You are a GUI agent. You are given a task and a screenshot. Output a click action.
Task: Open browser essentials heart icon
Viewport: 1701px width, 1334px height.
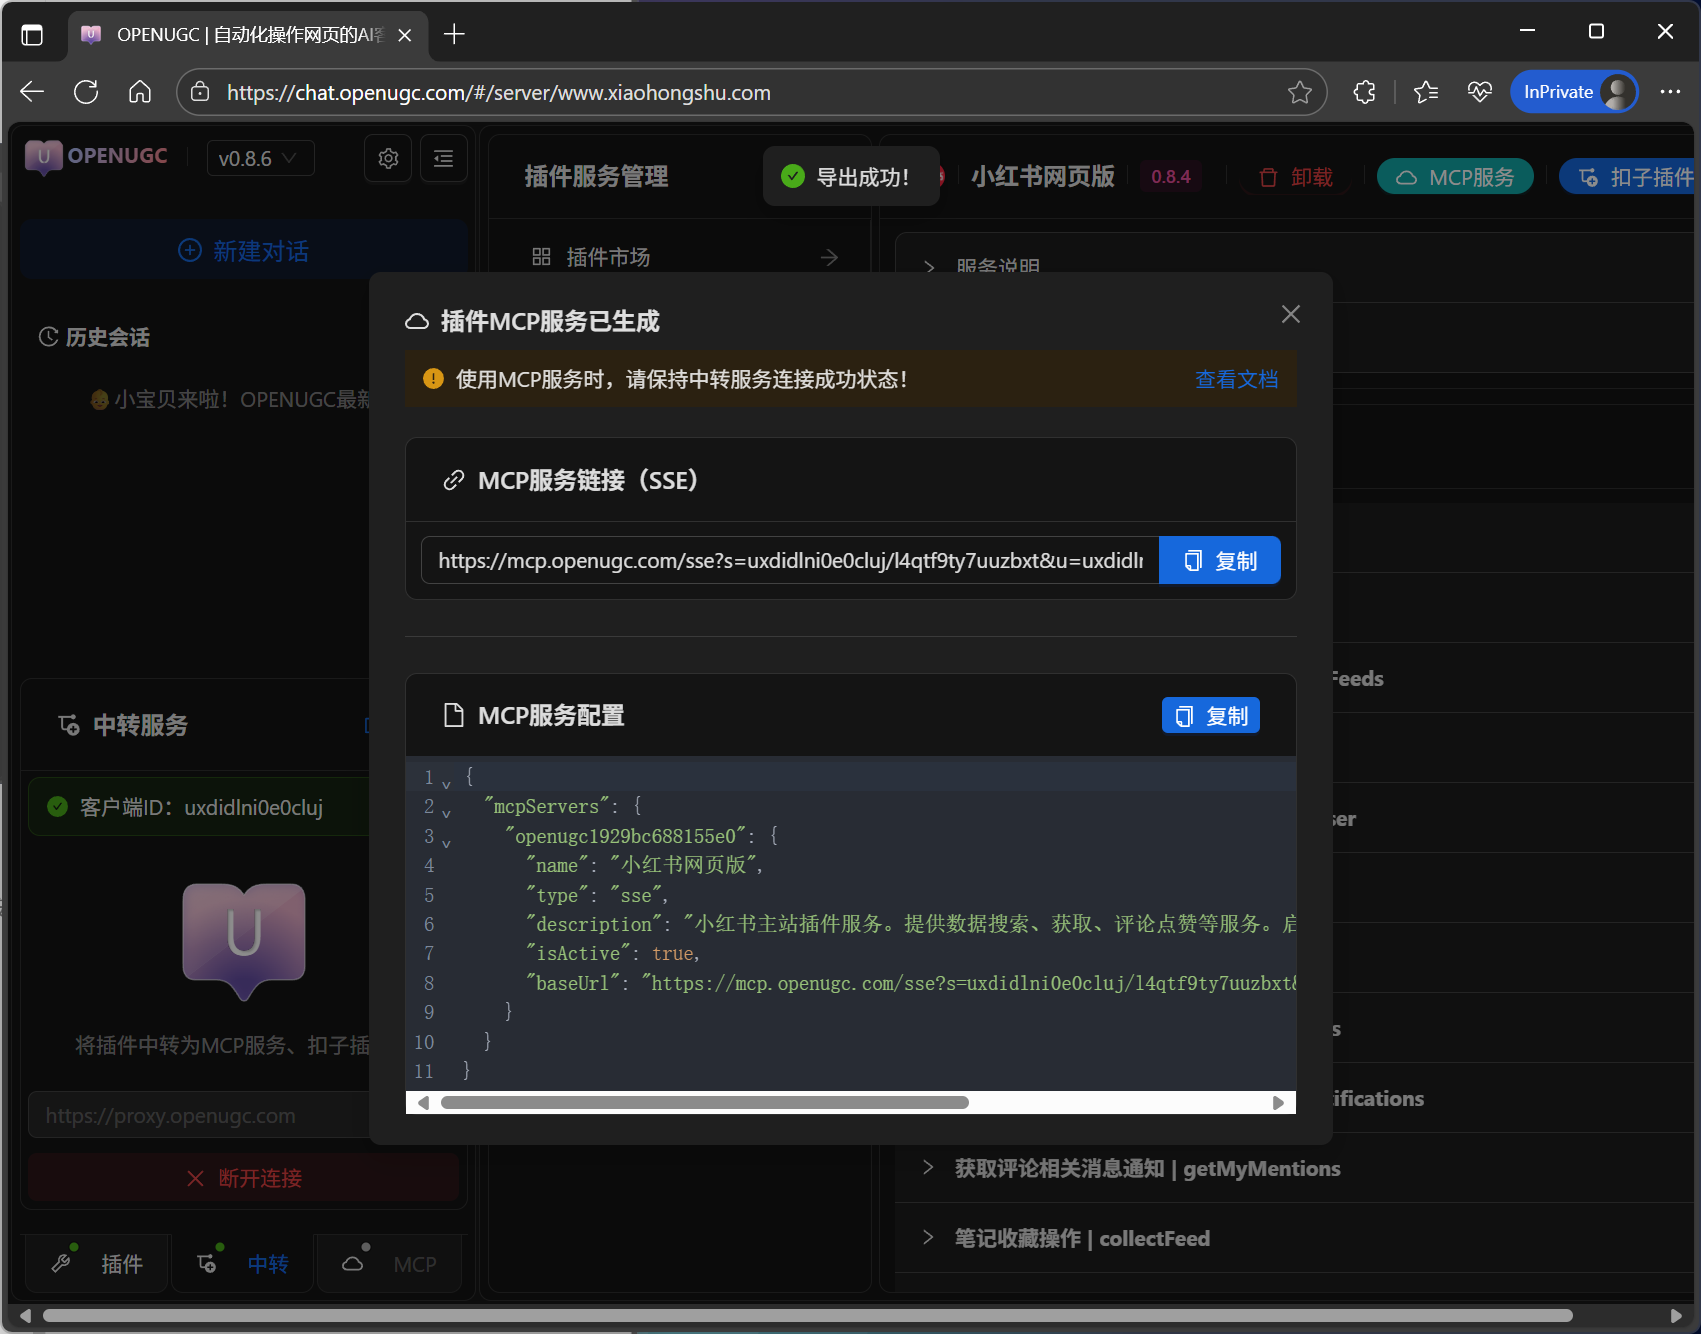(1480, 92)
